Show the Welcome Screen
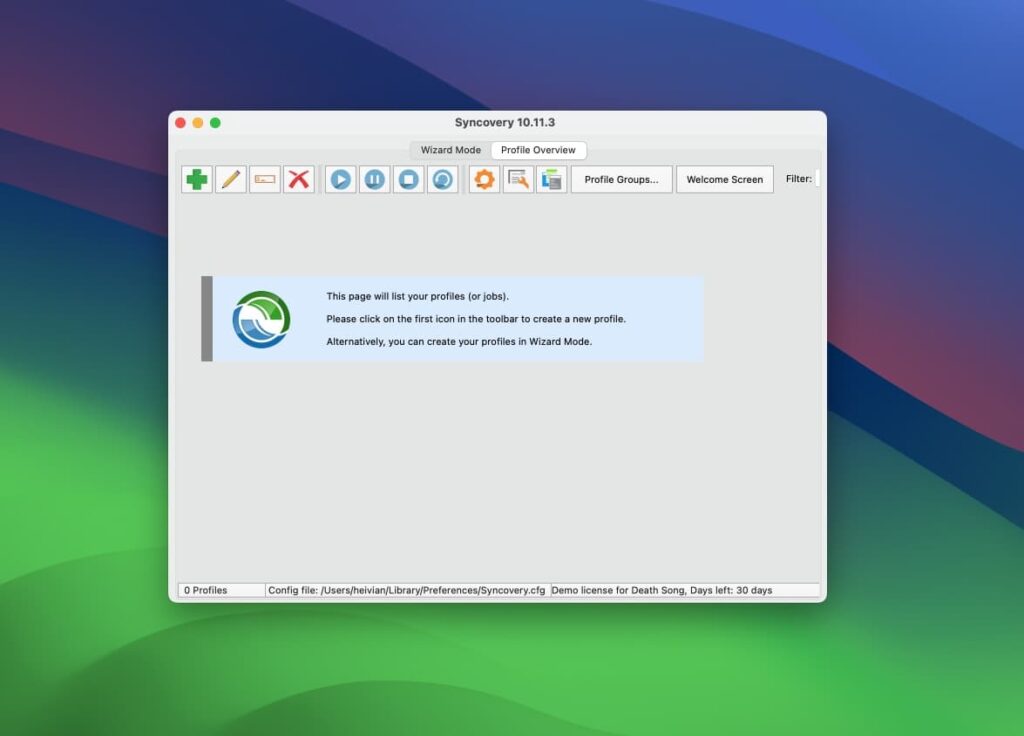Viewport: 1024px width, 736px height. pos(724,179)
